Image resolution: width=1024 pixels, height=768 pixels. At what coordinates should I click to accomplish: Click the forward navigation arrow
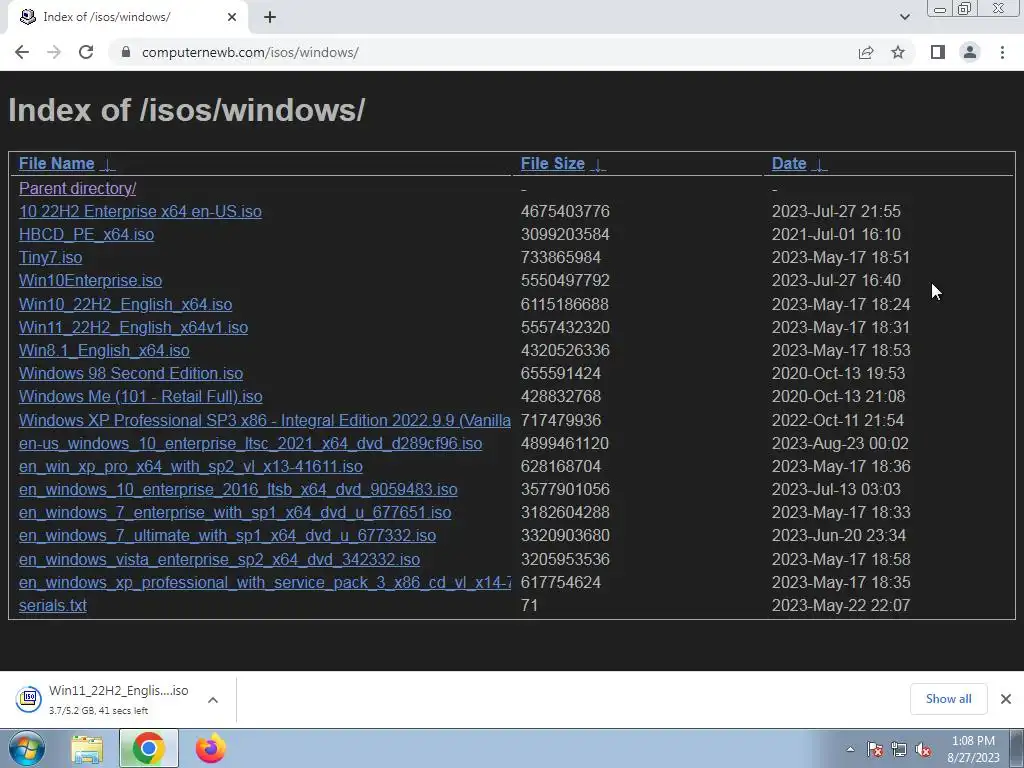(54, 52)
